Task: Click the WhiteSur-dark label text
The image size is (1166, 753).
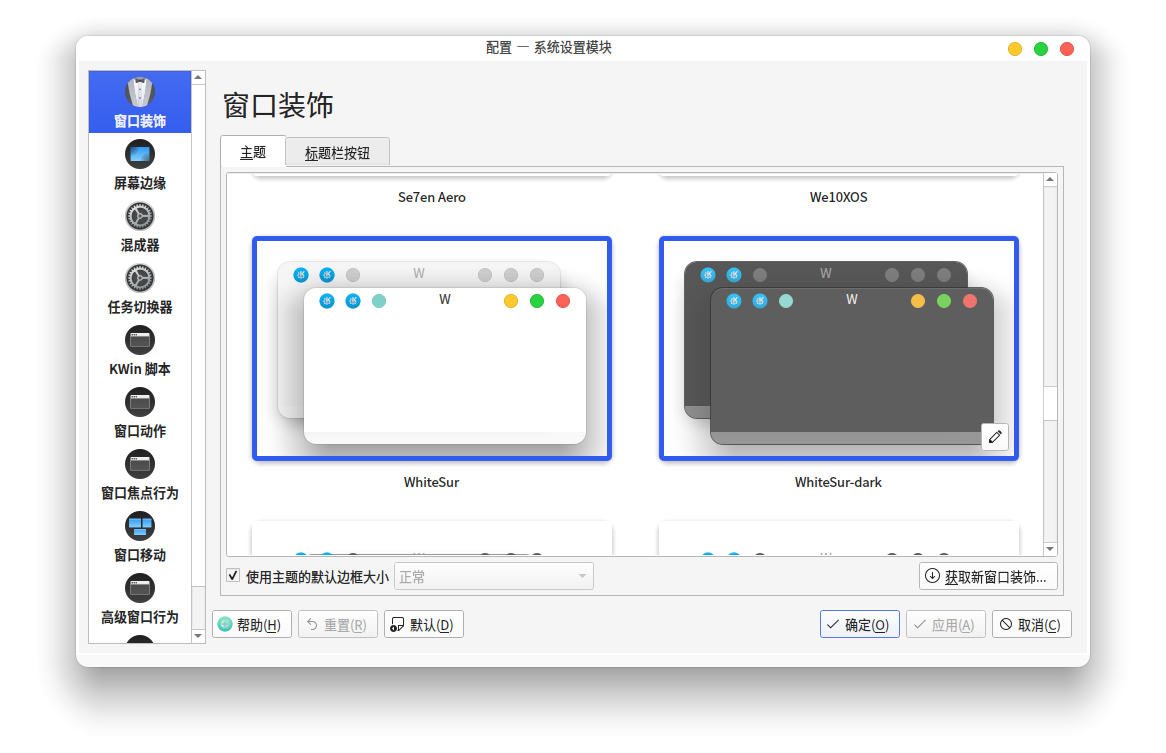Action: point(838,482)
